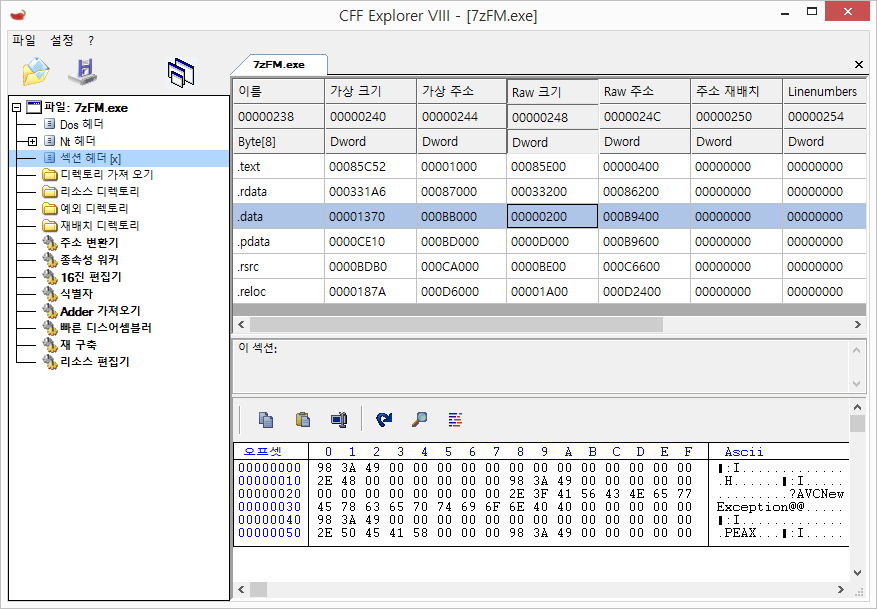Click the 예외 디렉토리 folder icon
The width and height of the screenshot is (877, 609).
50,209
